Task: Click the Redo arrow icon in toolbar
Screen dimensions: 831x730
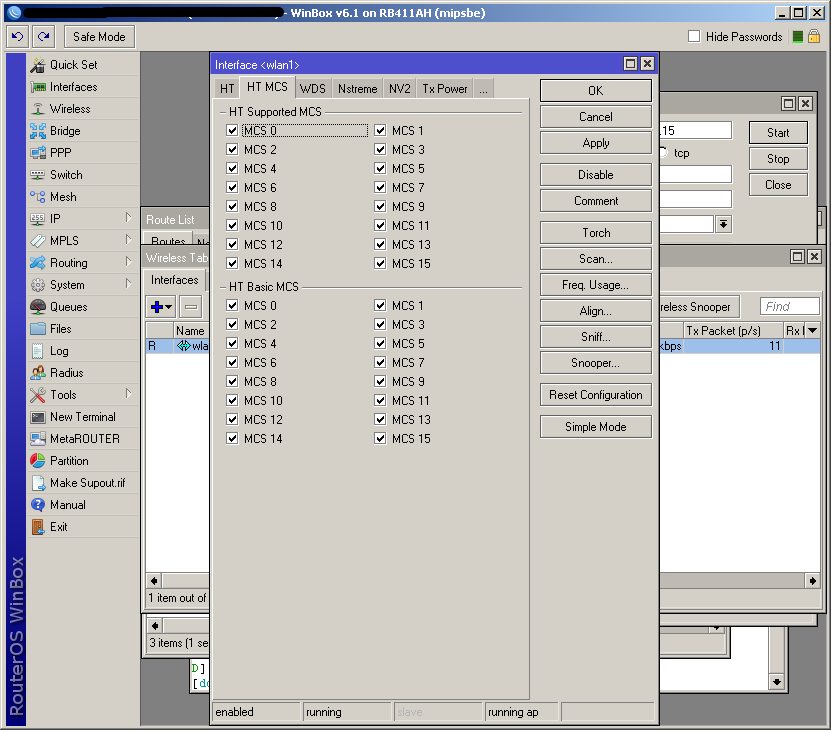Action: (x=44, y=37)
